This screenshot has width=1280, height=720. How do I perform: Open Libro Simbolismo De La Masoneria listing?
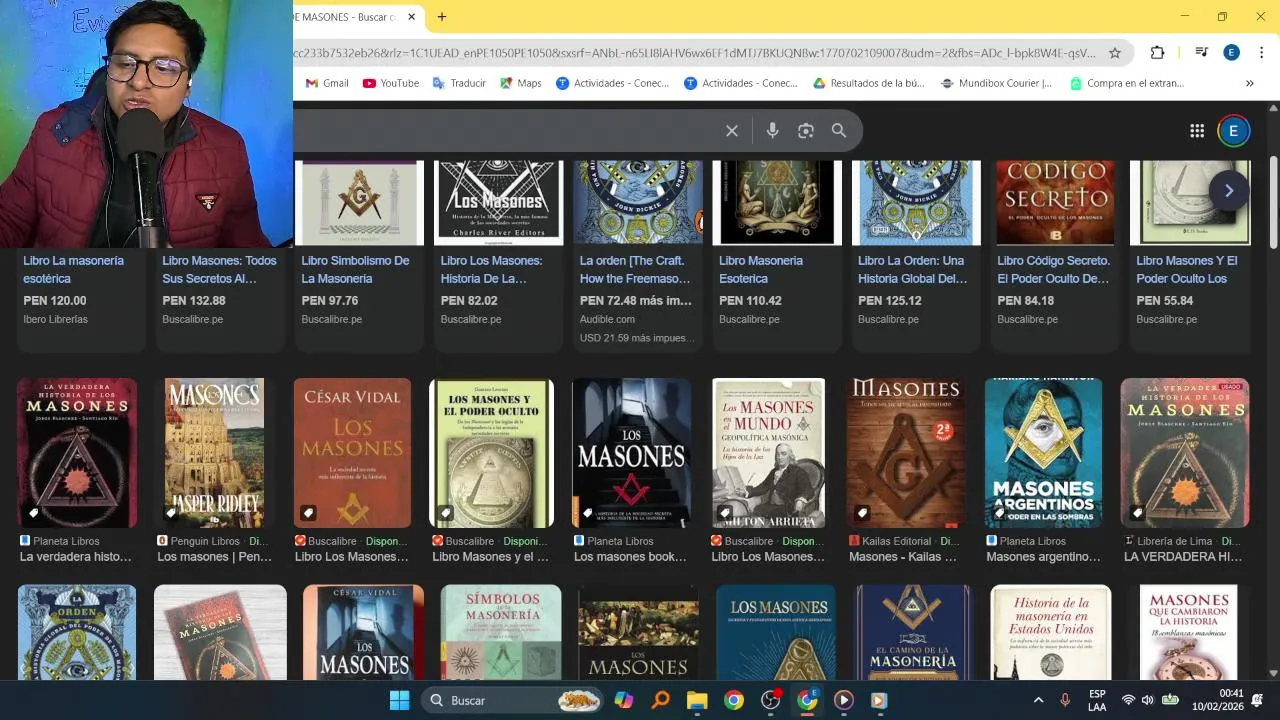point(355,270)
